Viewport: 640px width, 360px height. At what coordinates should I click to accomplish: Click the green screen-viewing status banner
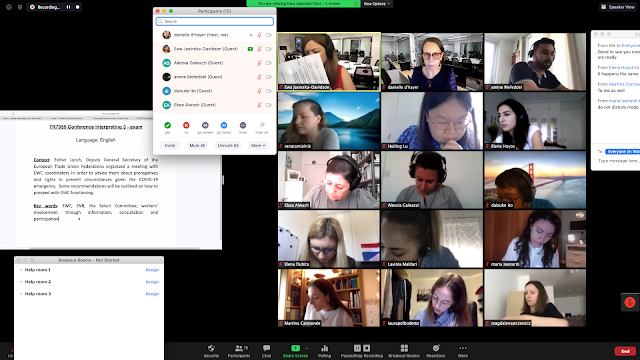tap(303, 4)
